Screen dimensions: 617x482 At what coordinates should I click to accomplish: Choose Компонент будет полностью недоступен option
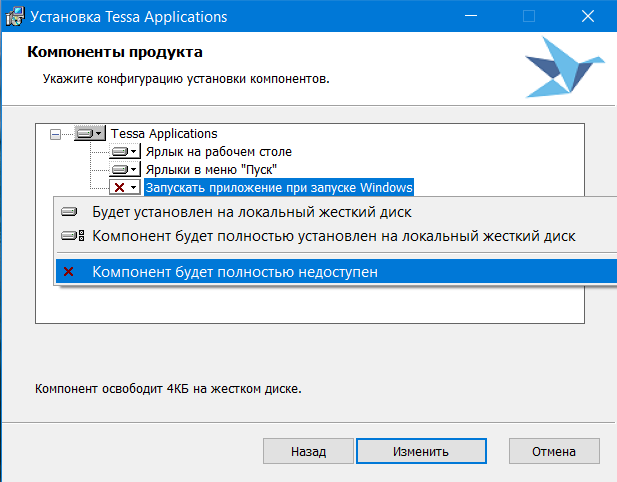tap(336, 271)
